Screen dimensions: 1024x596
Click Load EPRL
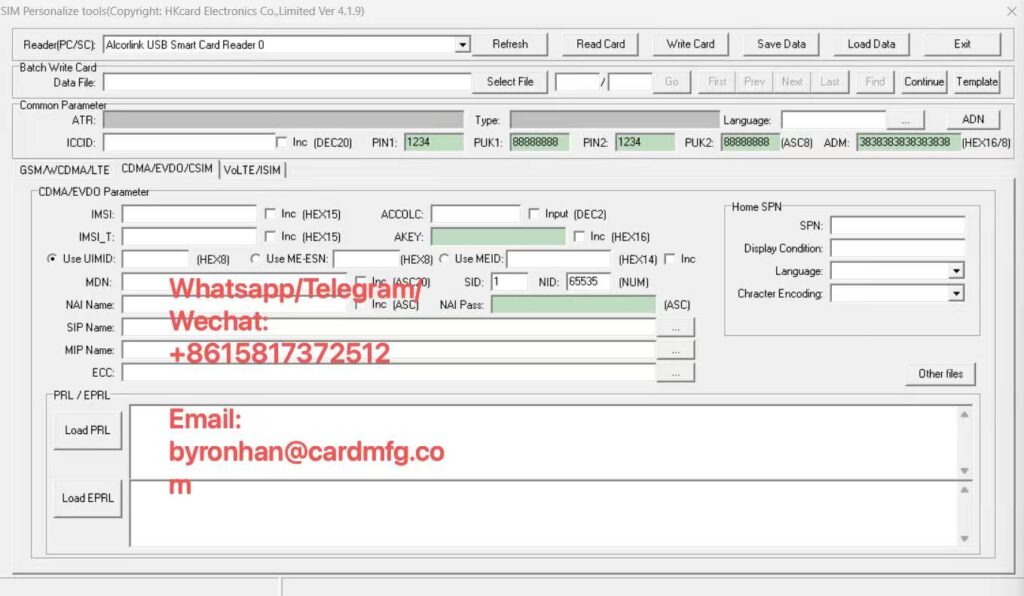(x=88, y=498)
